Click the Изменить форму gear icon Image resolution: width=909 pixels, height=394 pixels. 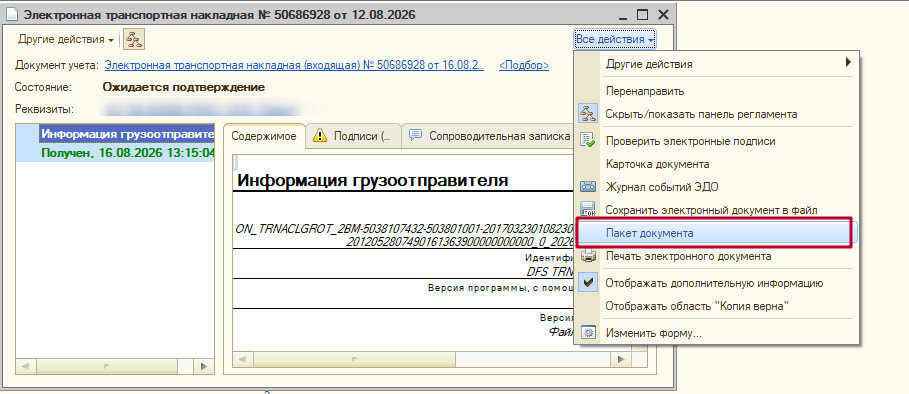[x=588, y=333]
